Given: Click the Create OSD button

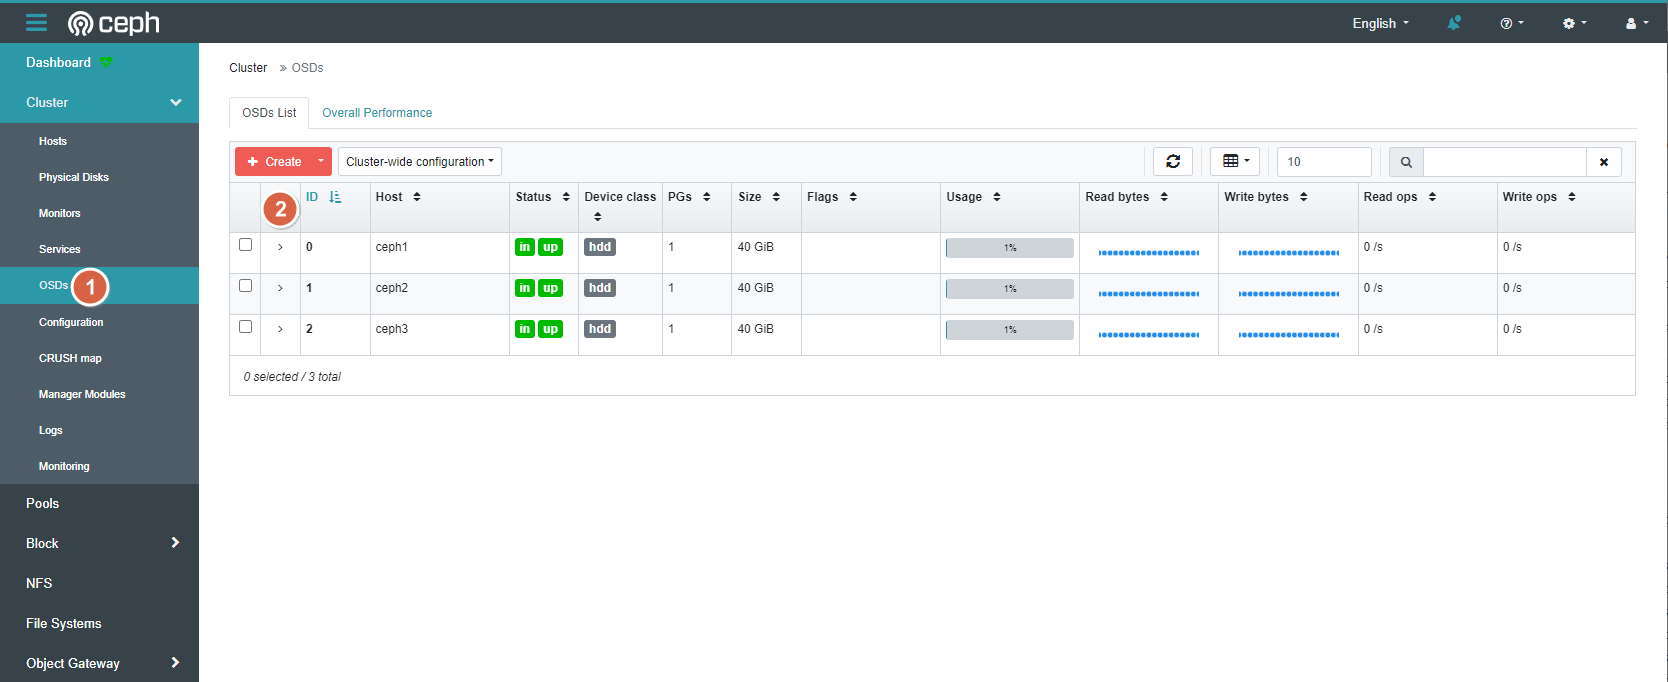Looking at the screenshot, I should [x=274, y=161].
